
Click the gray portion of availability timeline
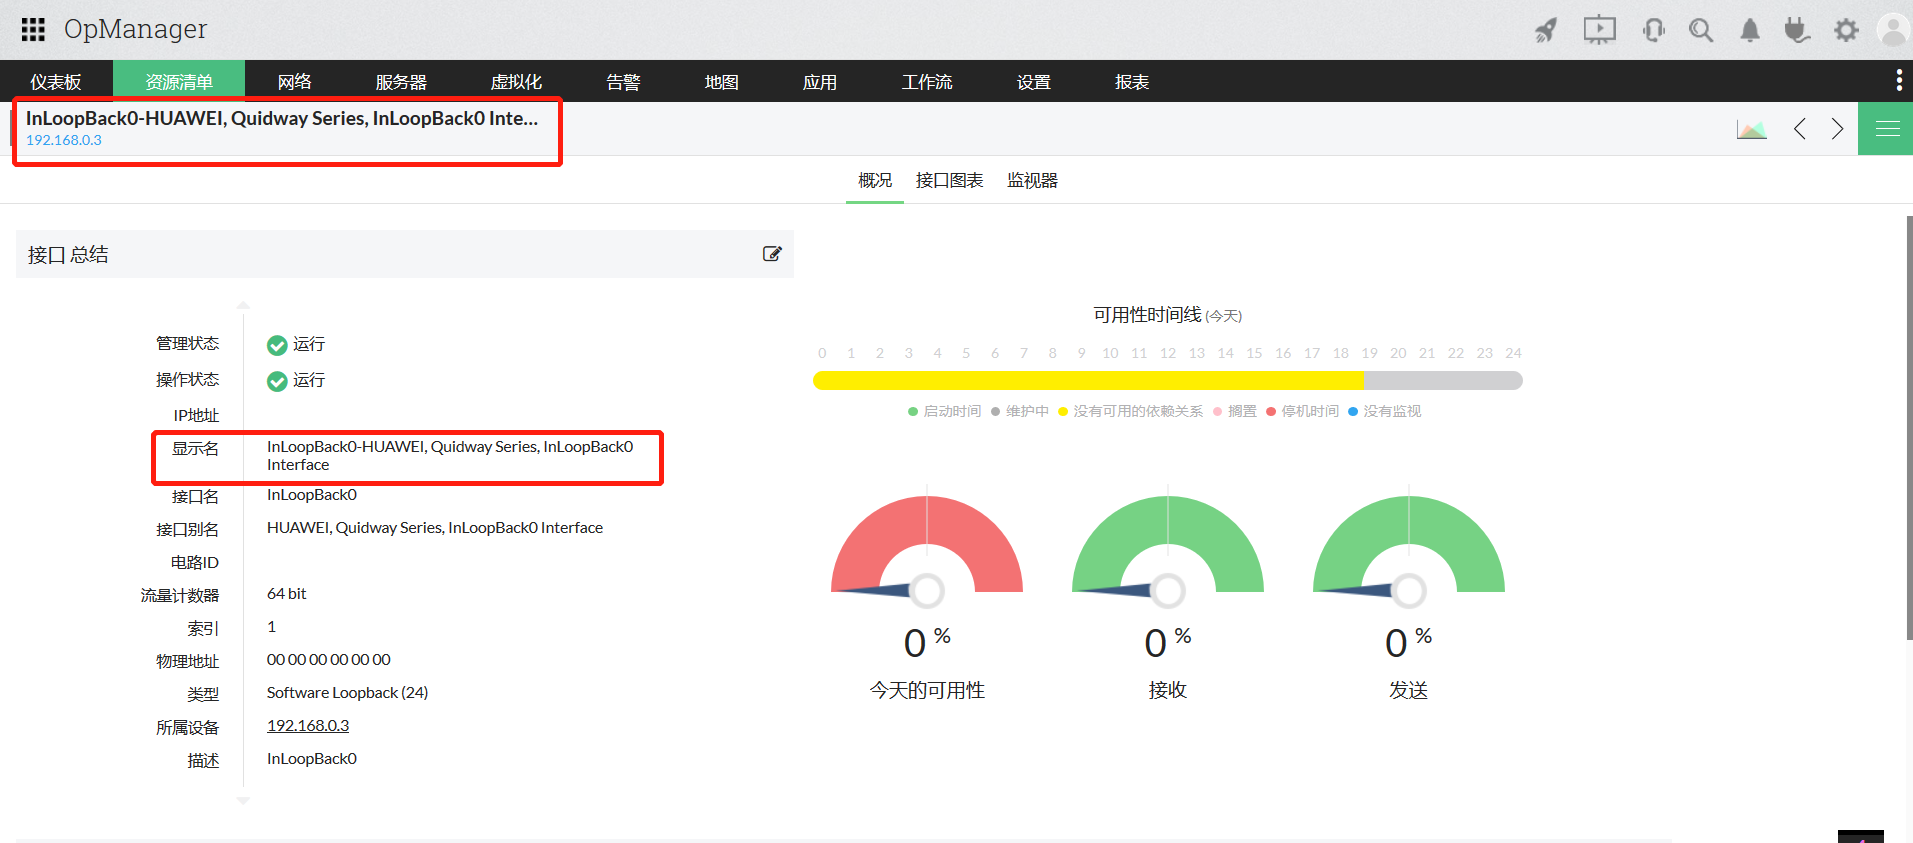[1443, 380]
